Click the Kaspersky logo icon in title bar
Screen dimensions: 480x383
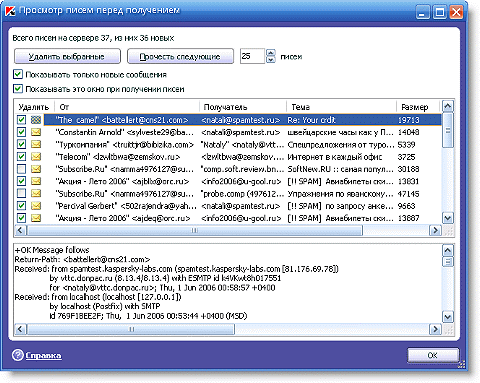(x=10, y=11)
